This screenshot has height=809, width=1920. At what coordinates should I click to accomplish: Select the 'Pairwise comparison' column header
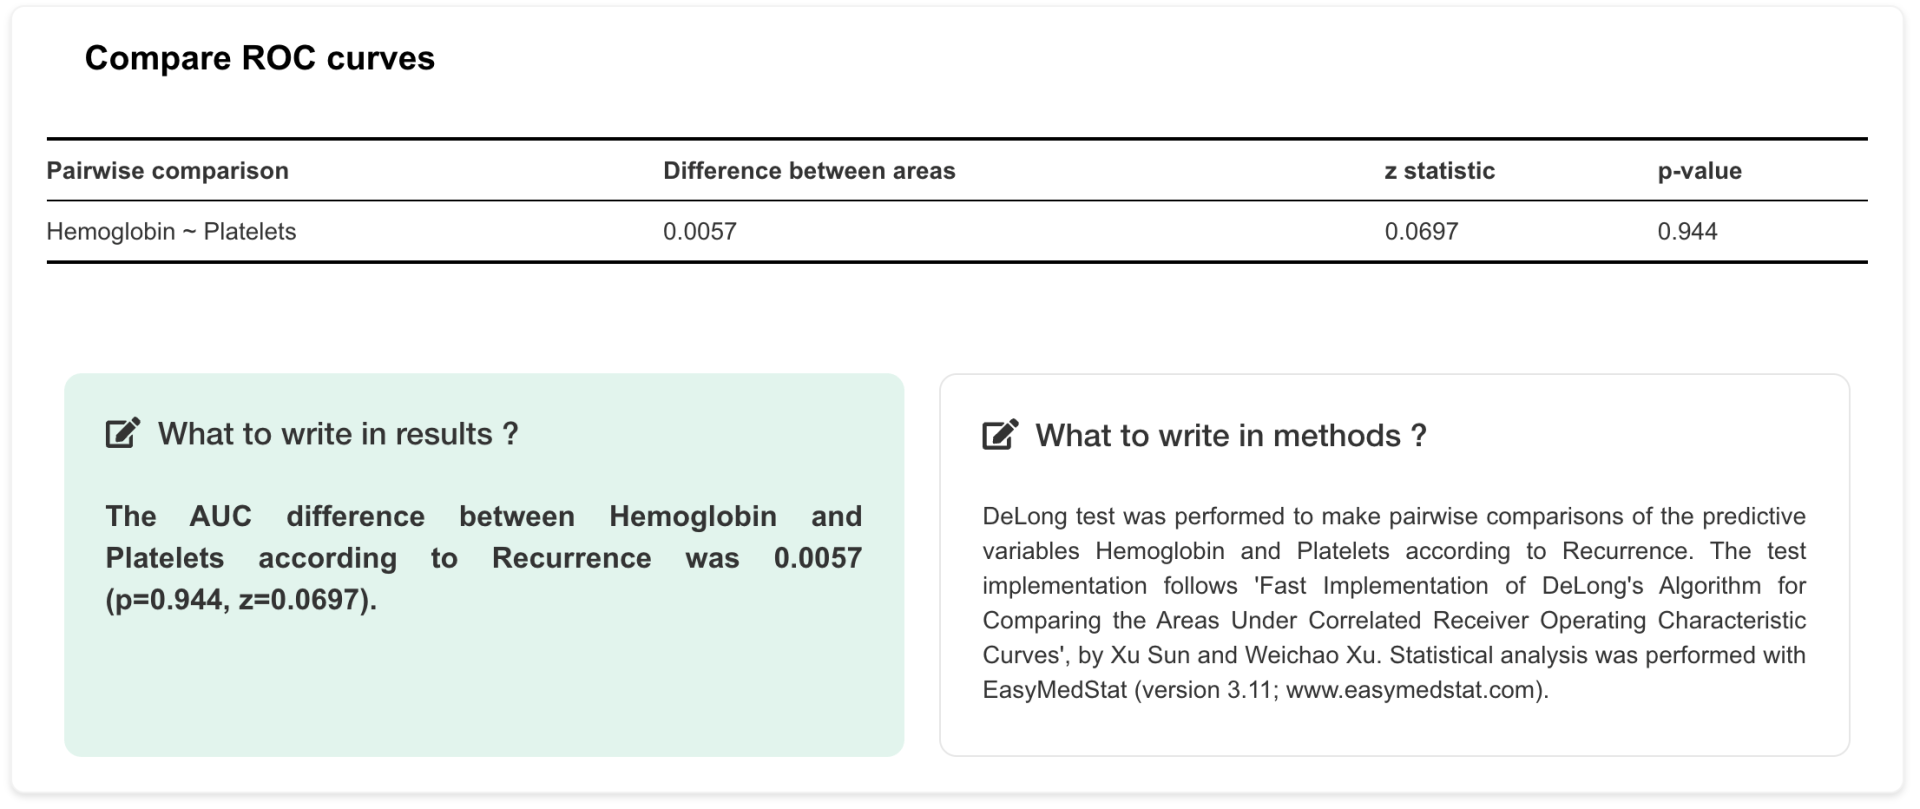pos(168,171)
